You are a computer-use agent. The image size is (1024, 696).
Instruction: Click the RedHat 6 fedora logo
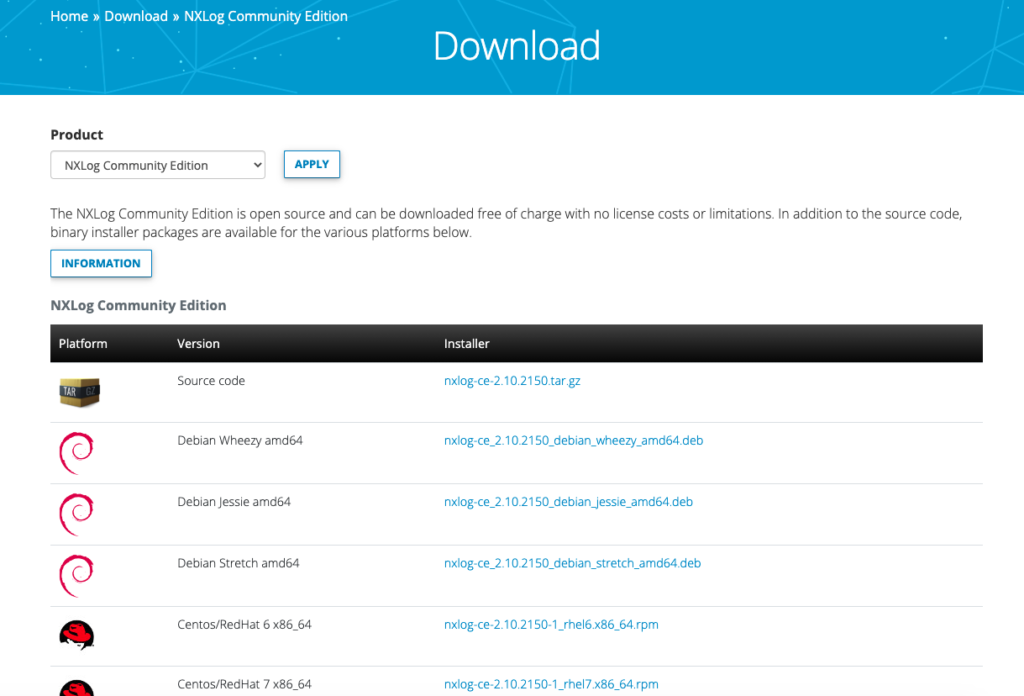click(x=76, y=635)
